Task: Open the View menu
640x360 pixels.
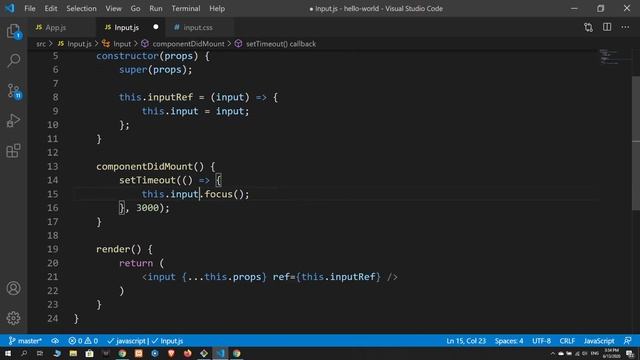Action: click(113, 8)
